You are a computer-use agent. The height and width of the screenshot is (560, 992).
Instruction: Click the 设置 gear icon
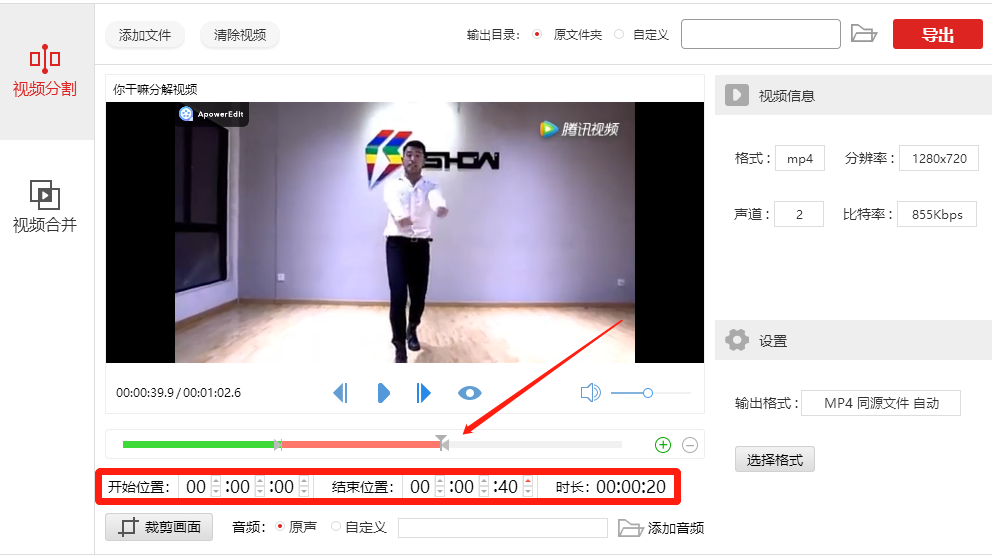click(x=737, y=340)
